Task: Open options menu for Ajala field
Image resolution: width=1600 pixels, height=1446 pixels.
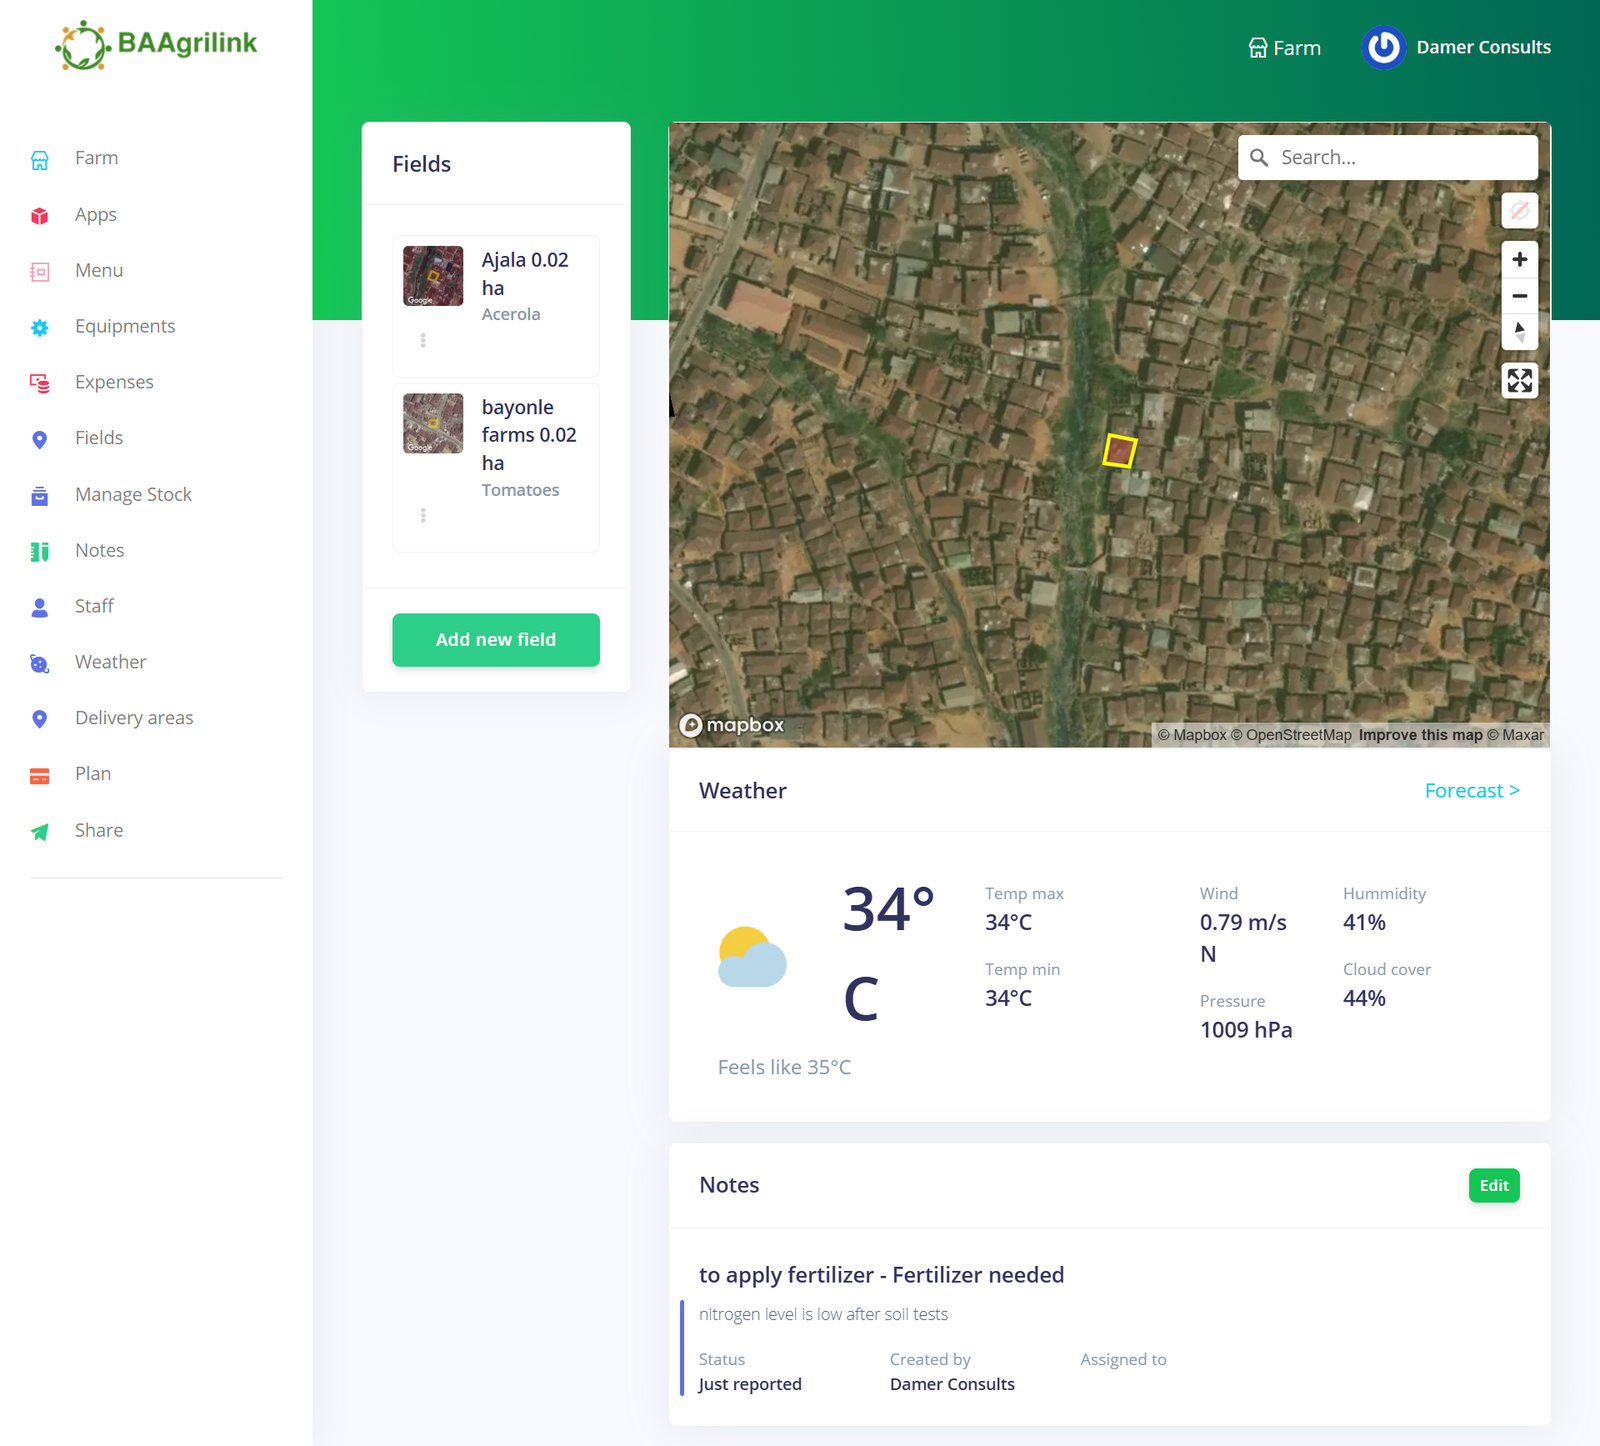Action: (x=423, y=341)
